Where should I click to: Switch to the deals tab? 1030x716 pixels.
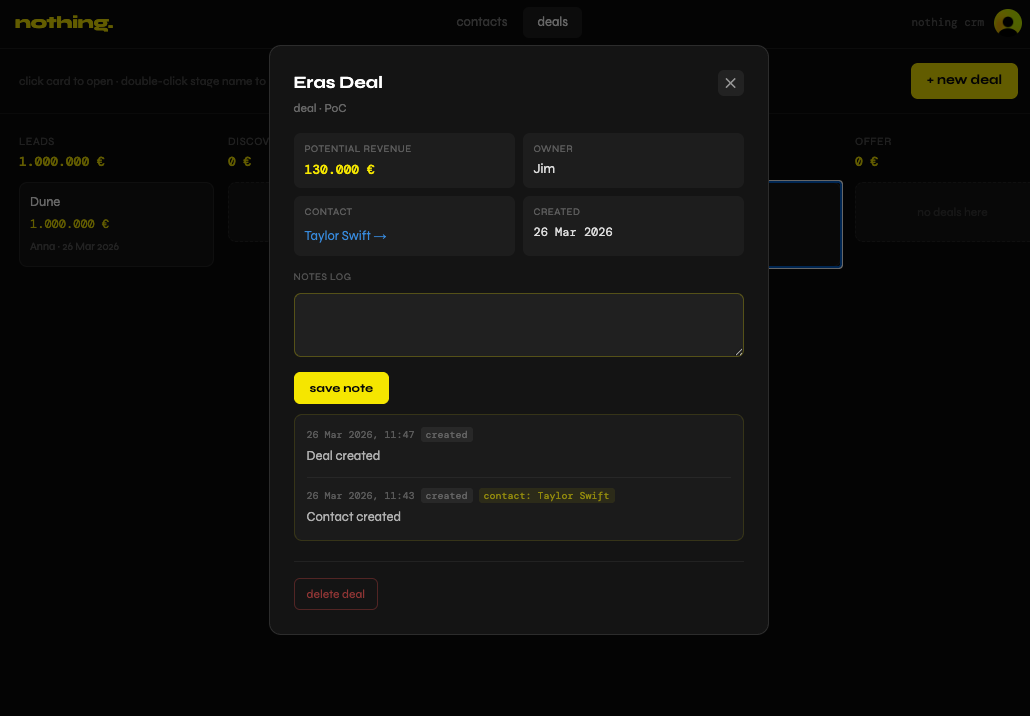(x=552, y=22)
